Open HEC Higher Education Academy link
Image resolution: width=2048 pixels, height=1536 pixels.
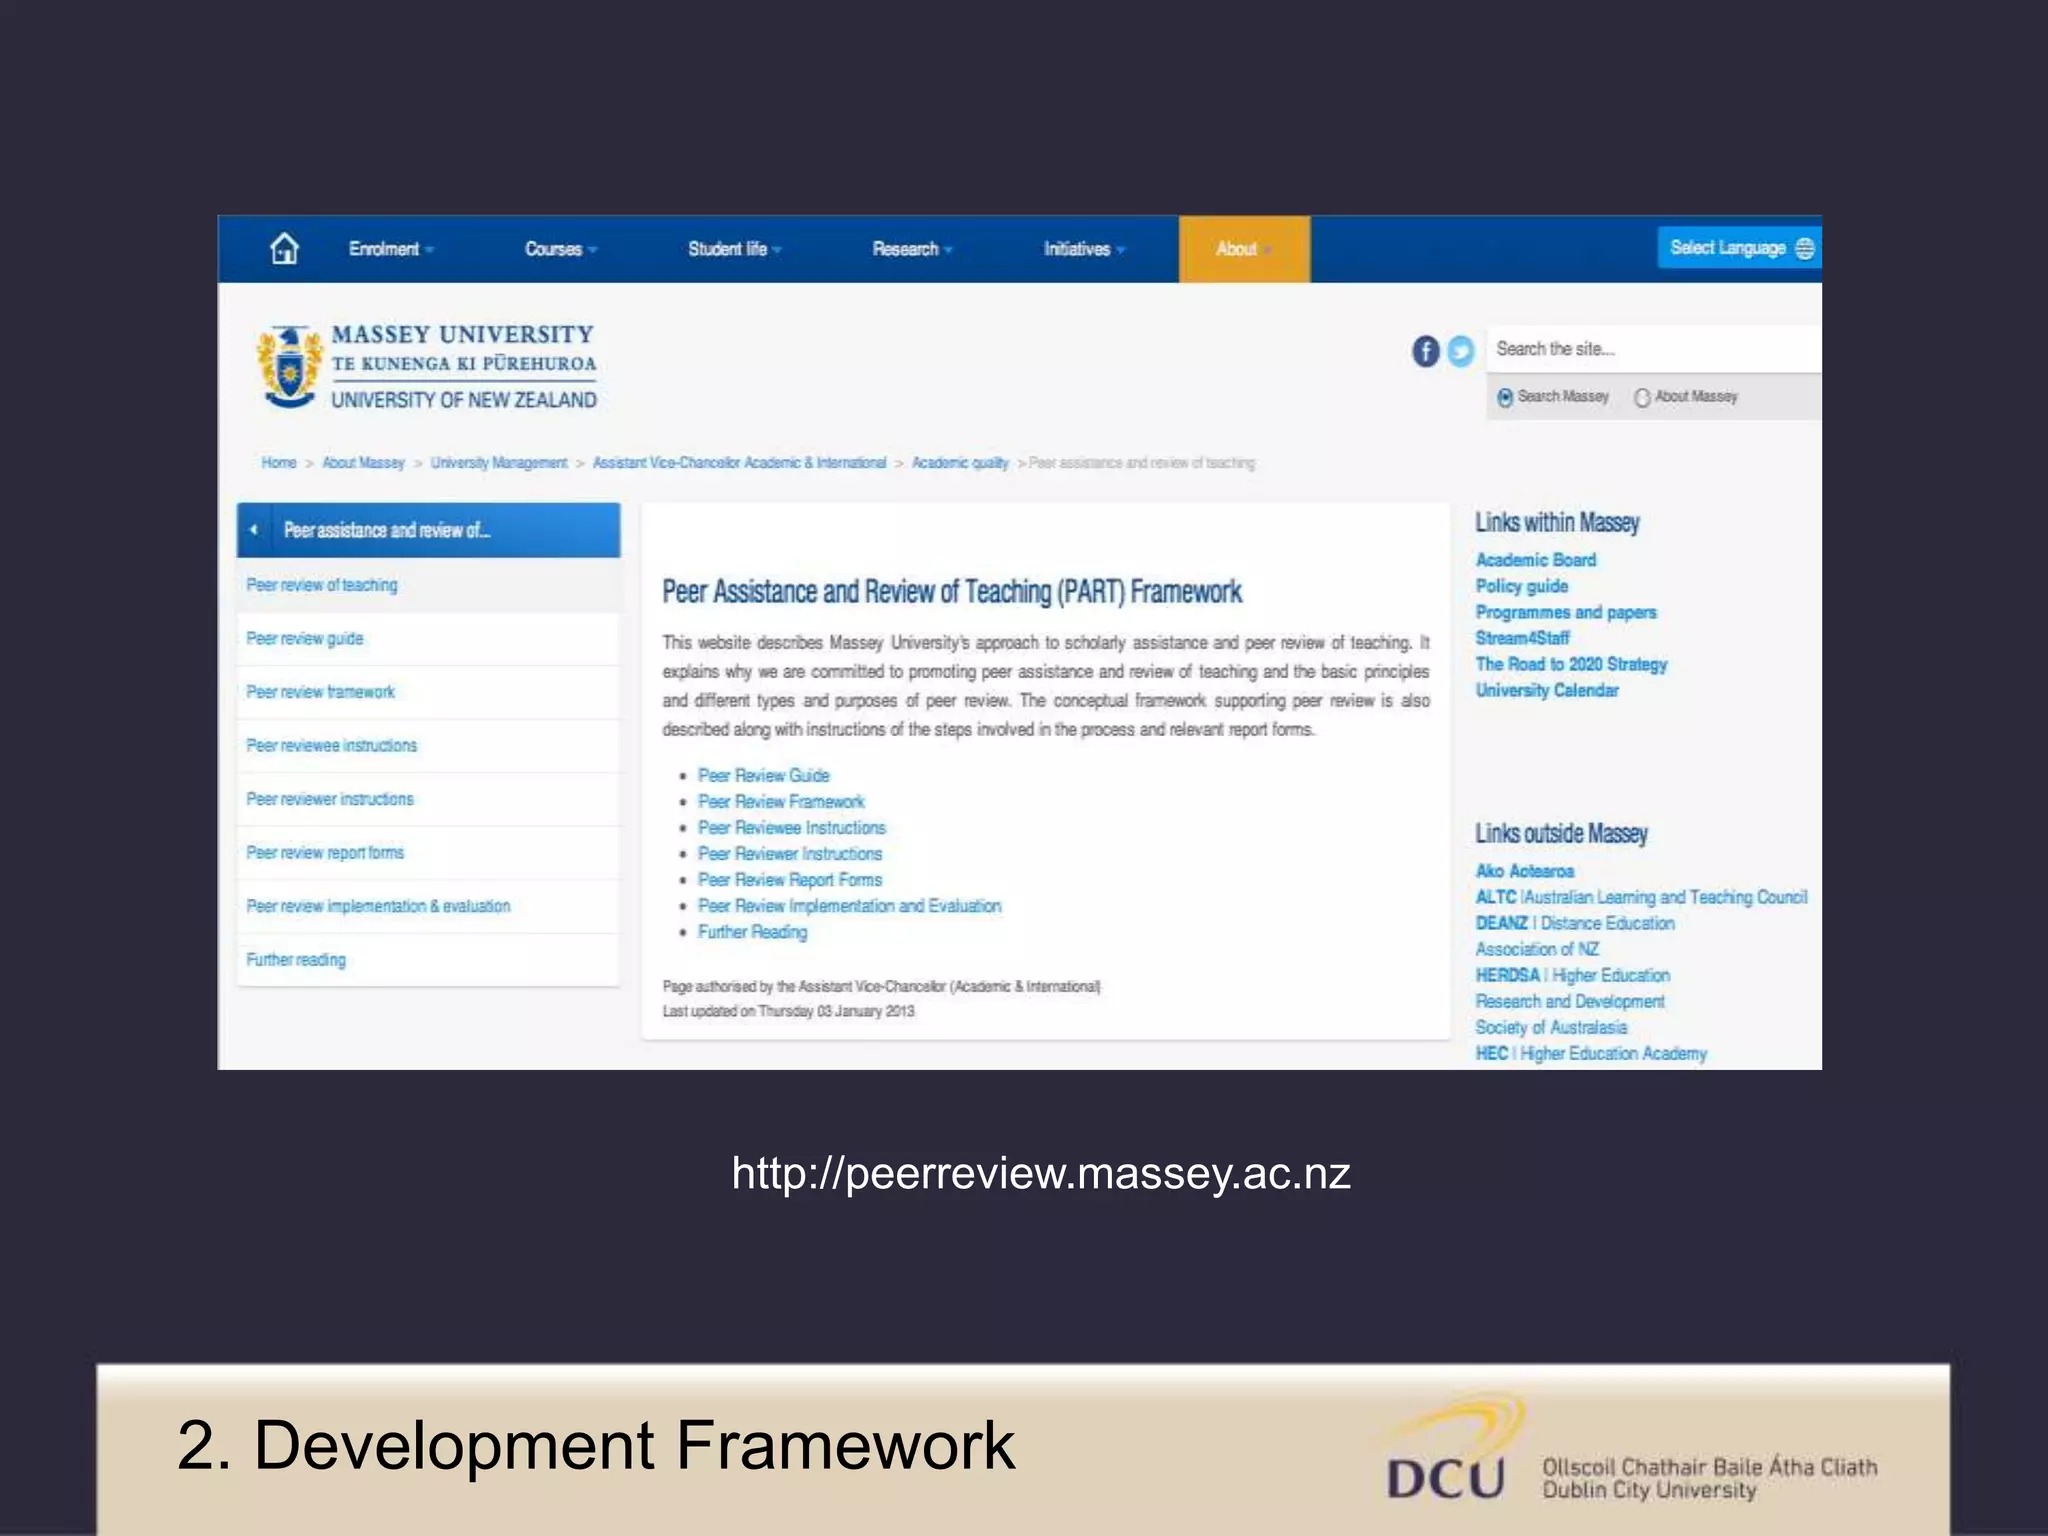point(1591,1053)
